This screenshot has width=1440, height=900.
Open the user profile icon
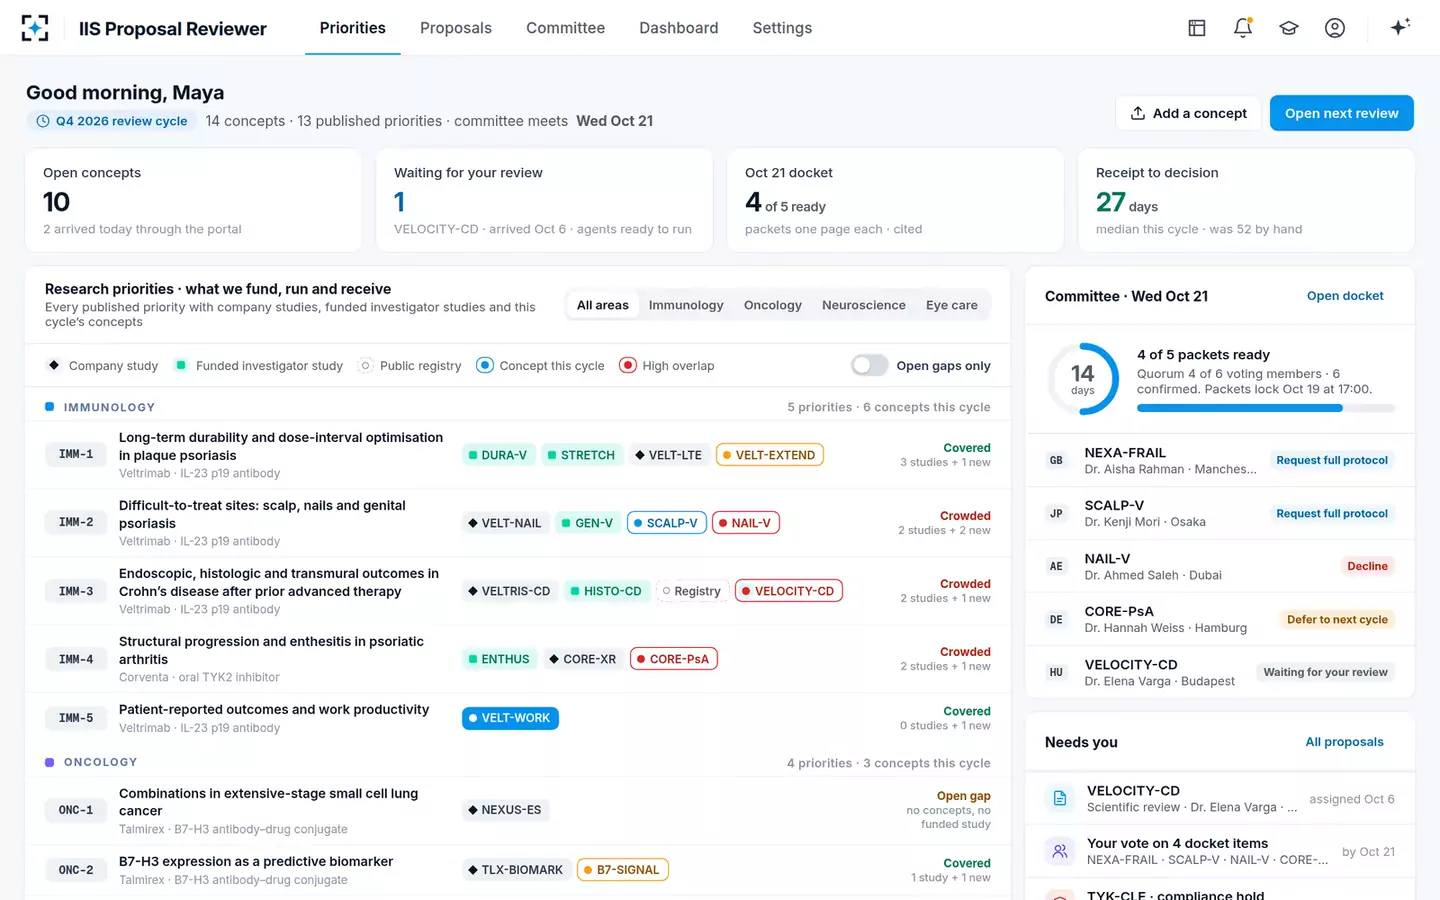coord(1335,28)
